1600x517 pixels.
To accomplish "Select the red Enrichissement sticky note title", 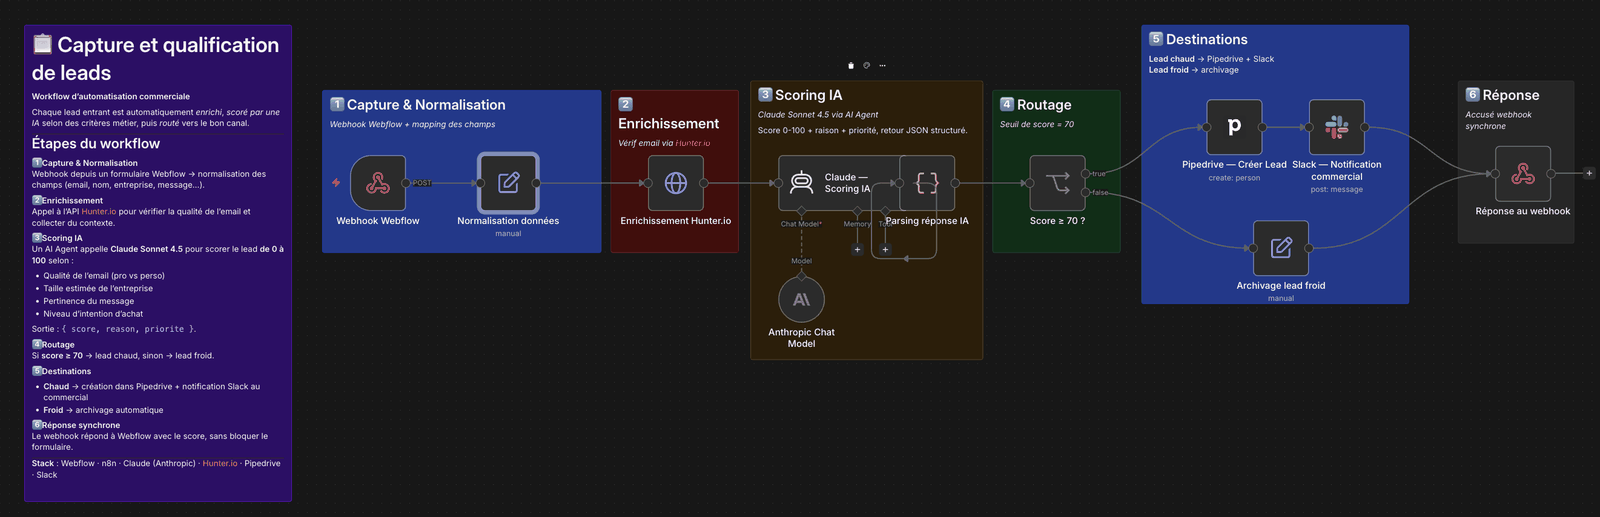I will pyautogui.click(x=668, y=115).
